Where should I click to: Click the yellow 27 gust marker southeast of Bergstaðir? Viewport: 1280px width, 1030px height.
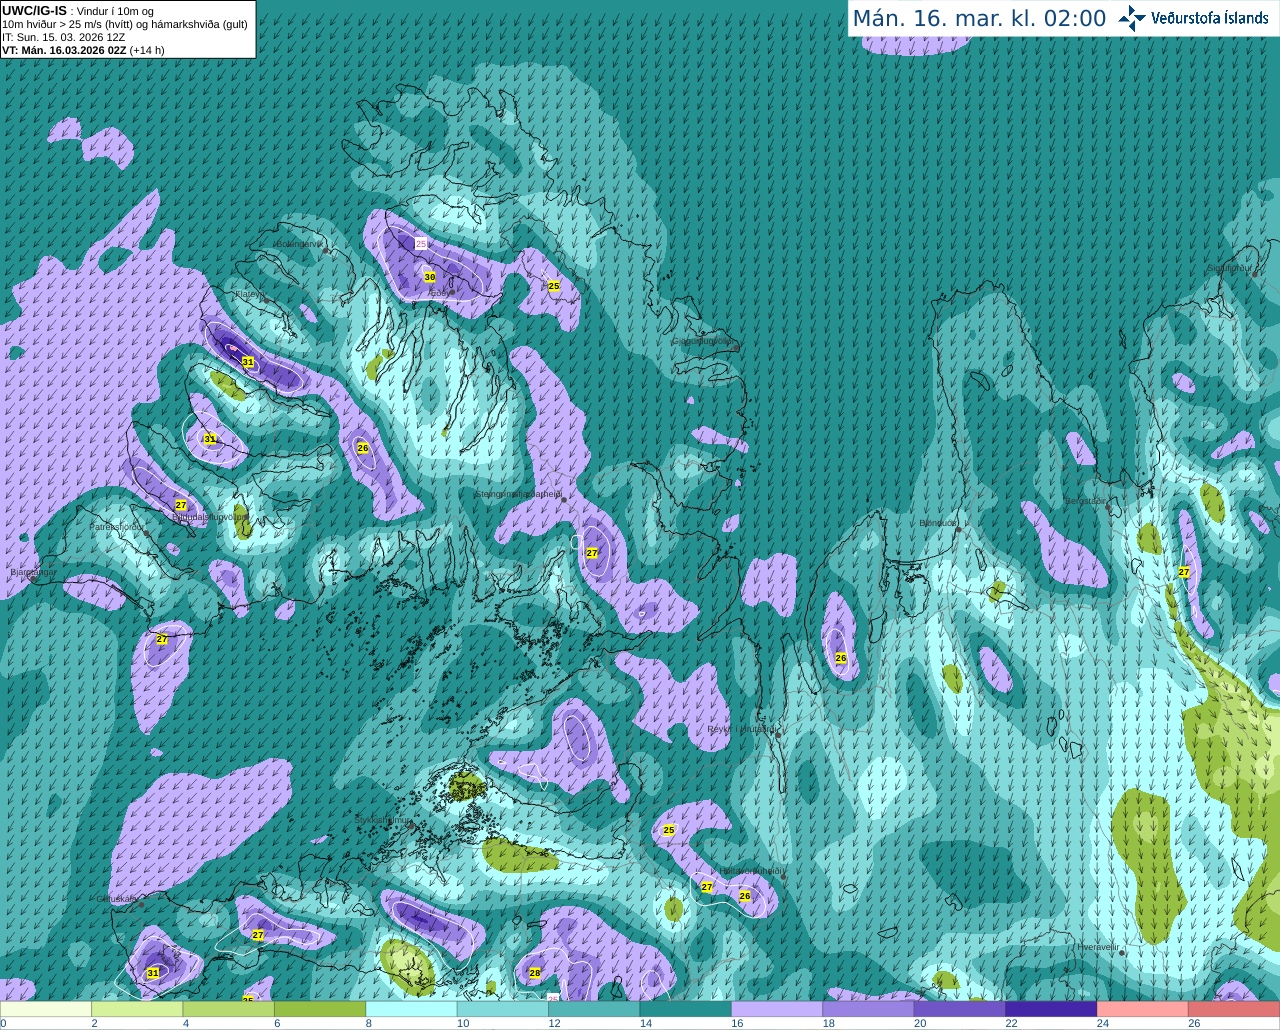[x=1184, y=573]
